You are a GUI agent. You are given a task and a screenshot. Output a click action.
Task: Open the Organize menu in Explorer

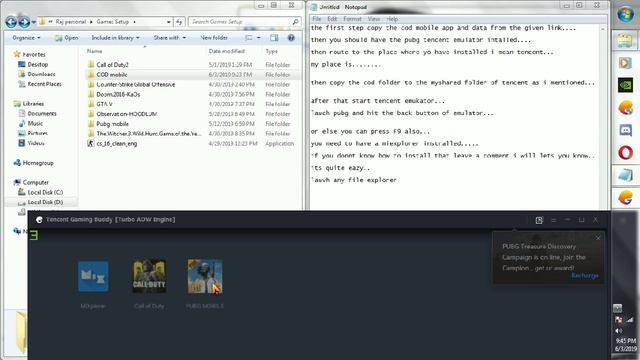[x=26, y=38]
